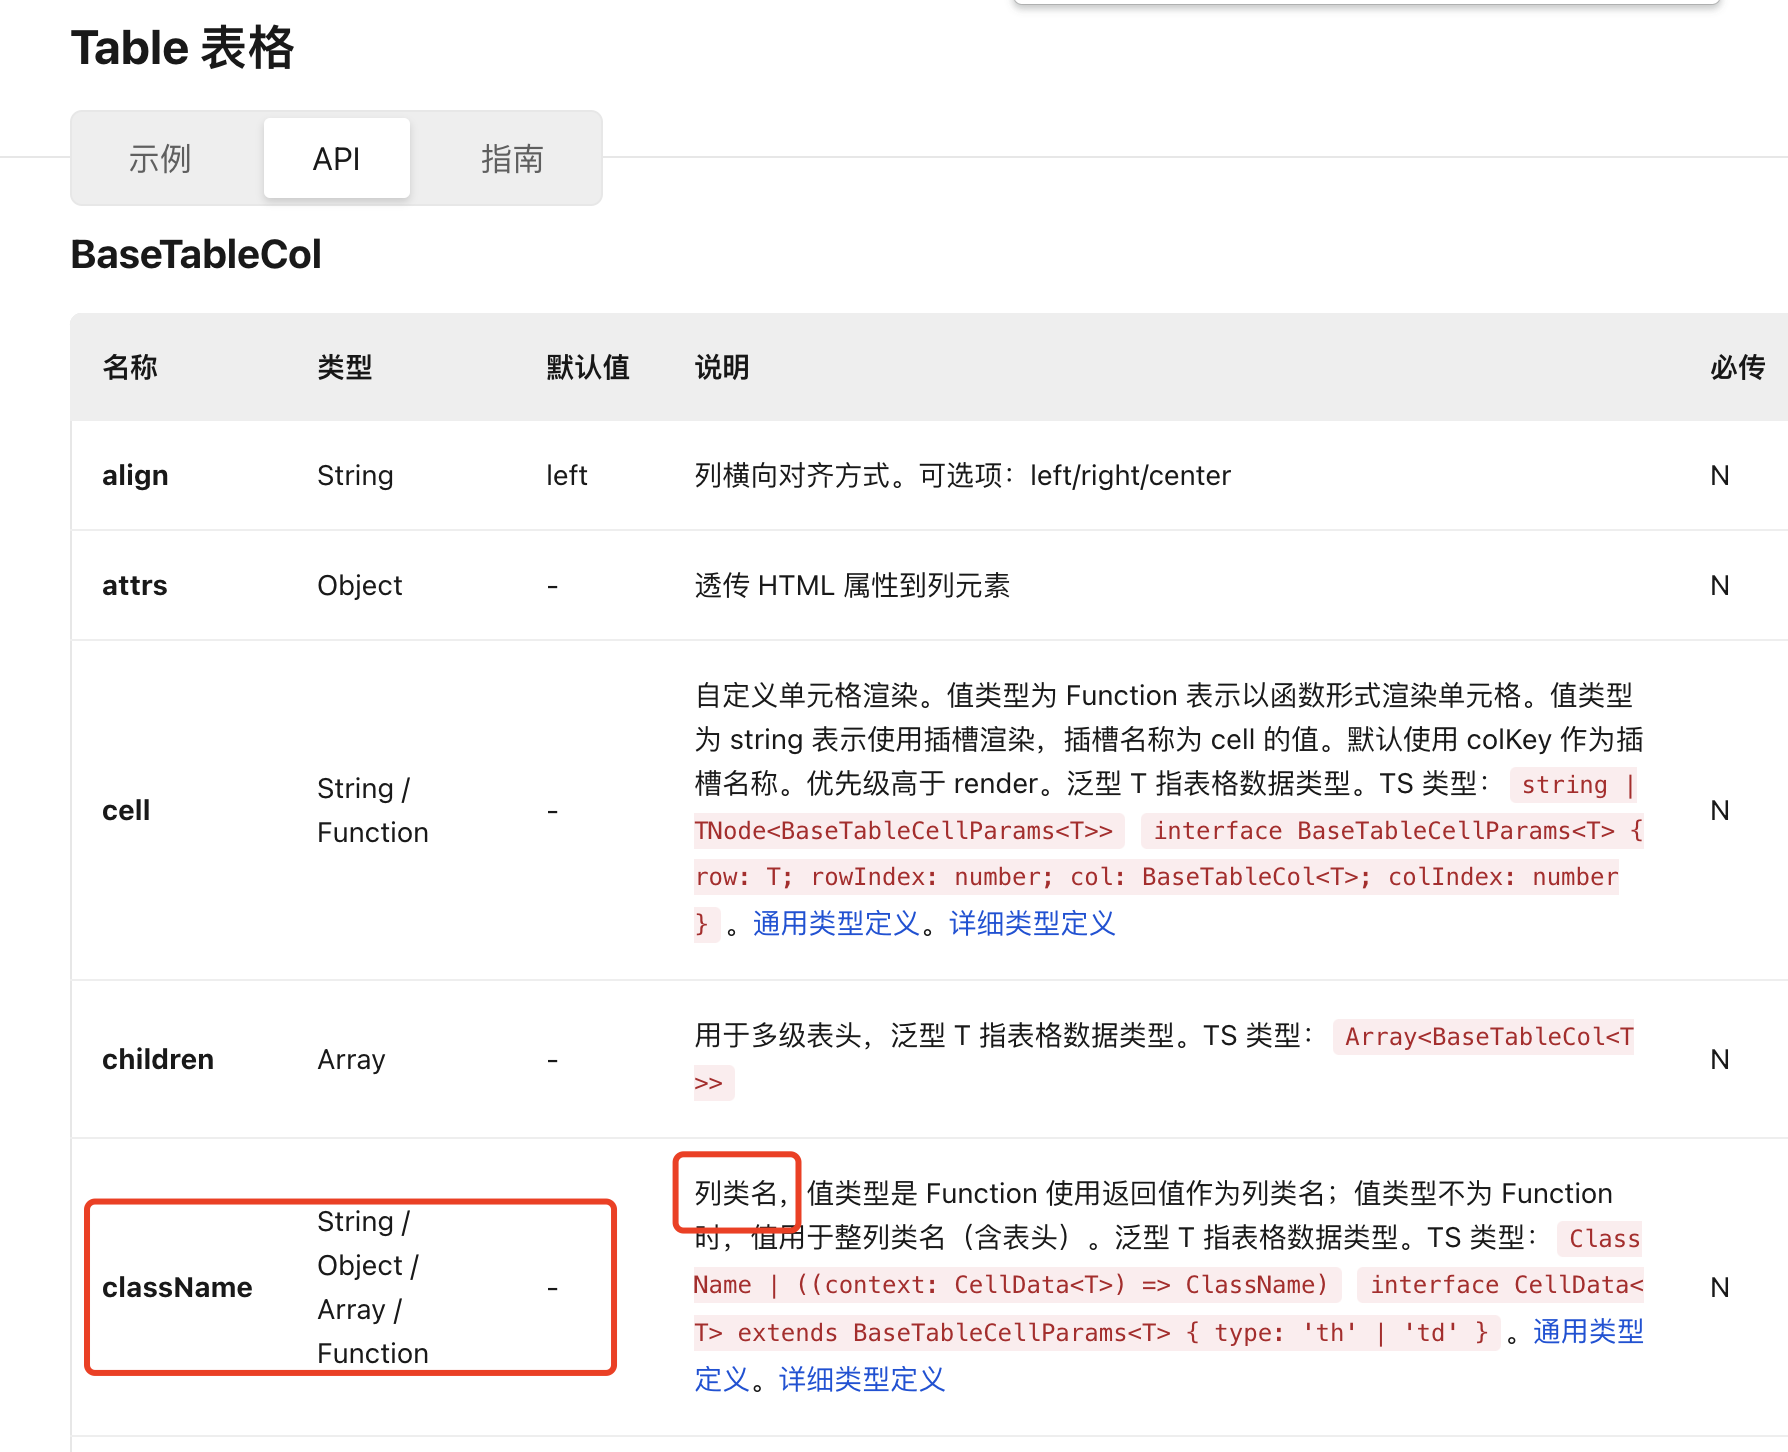Click the 必传 column header
Image resolution: width=1788 pixels, height=1452 pixels.
[x=1737, y=367]
